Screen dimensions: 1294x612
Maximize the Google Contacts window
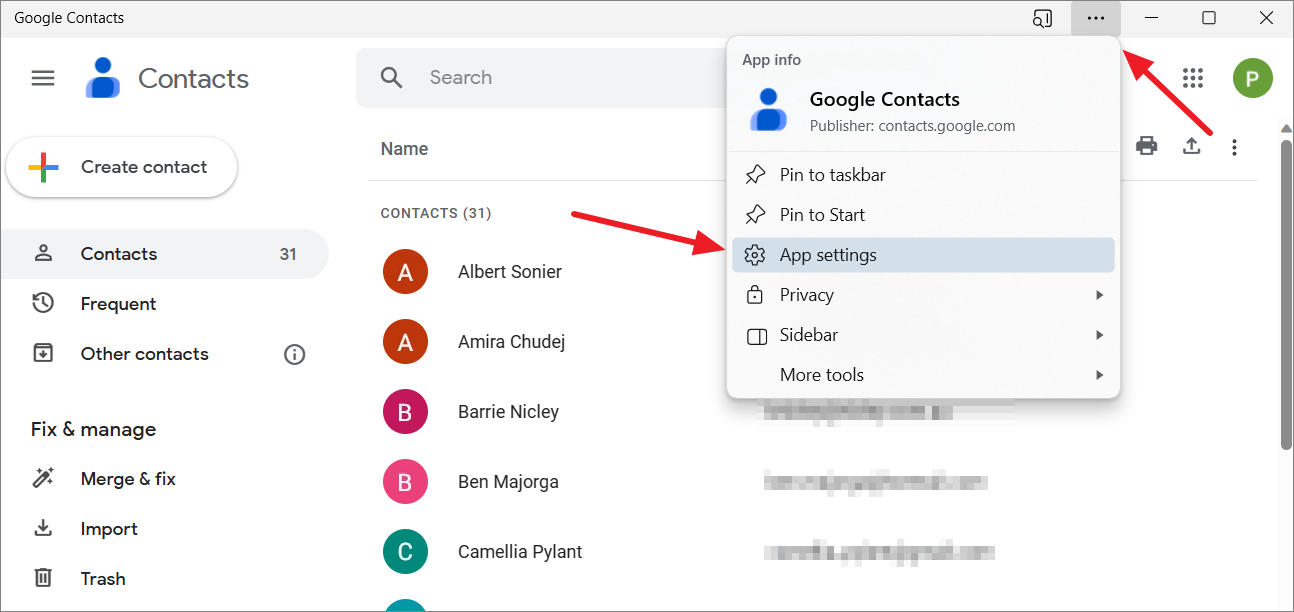pyautogui.click(x=1208, y=18)
